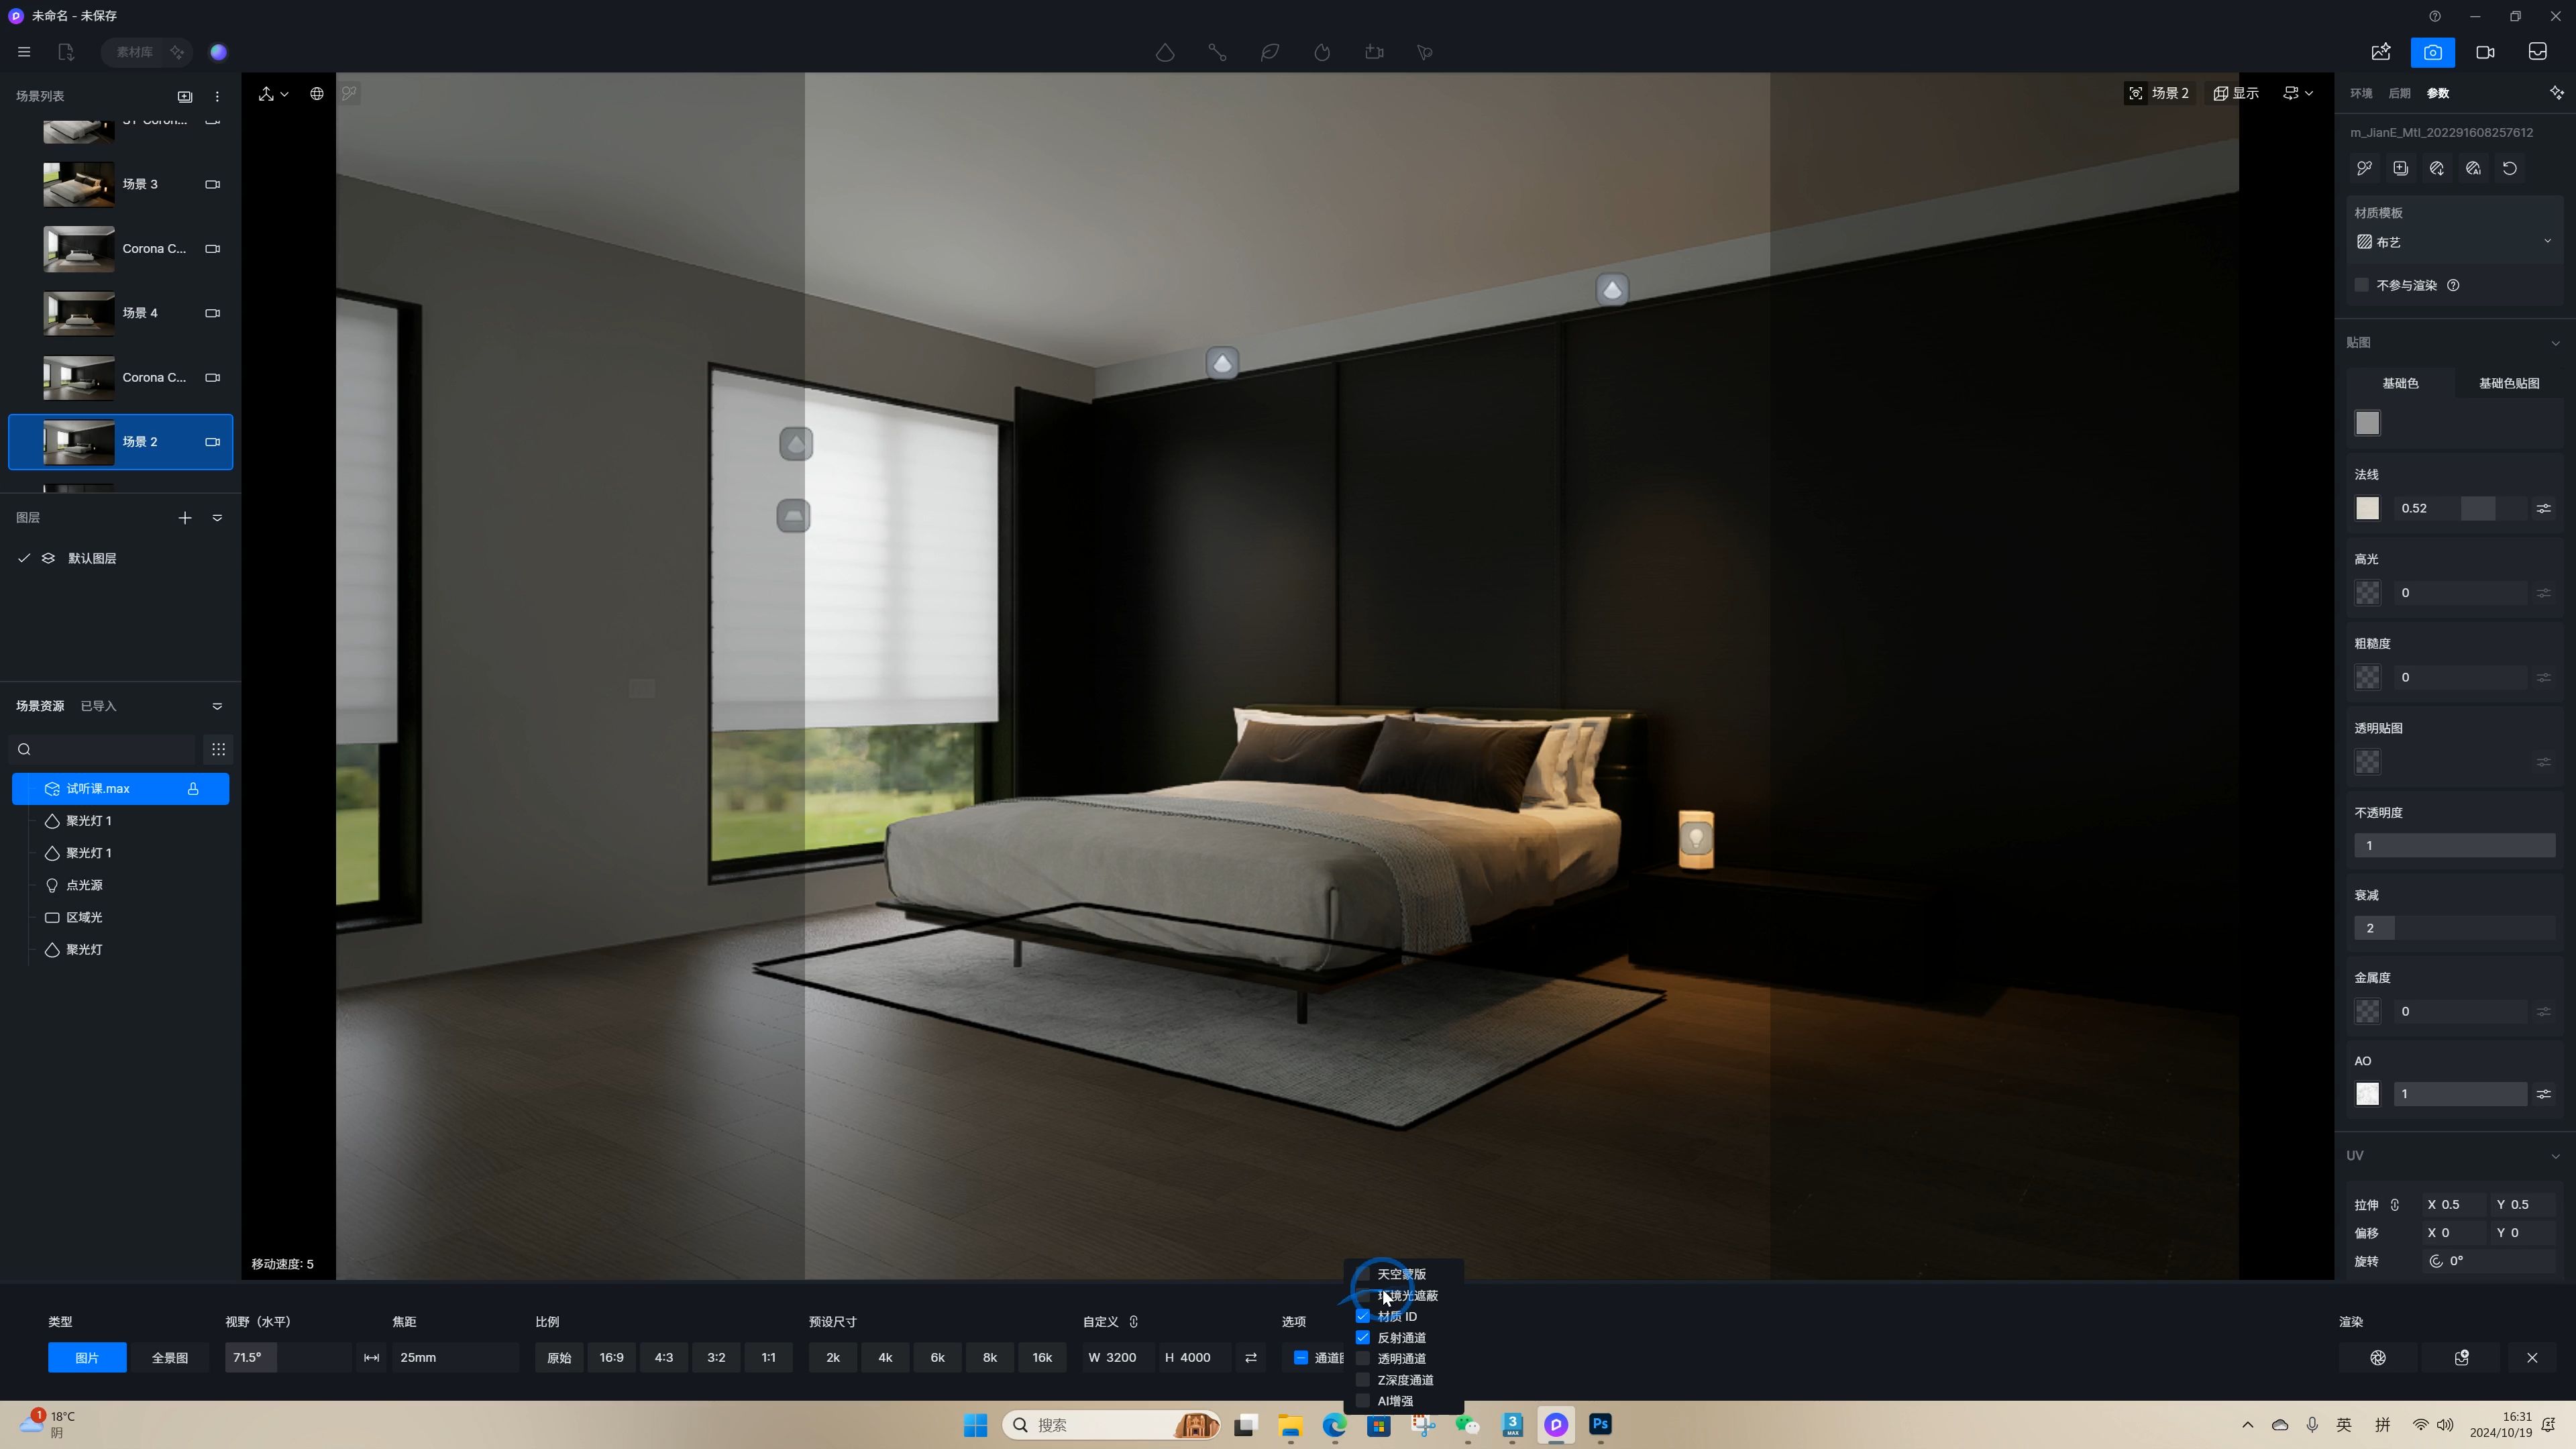Click camera icon beside 场景 3
Viewport: 2576px width, 1449px height.
click(213, 184)
